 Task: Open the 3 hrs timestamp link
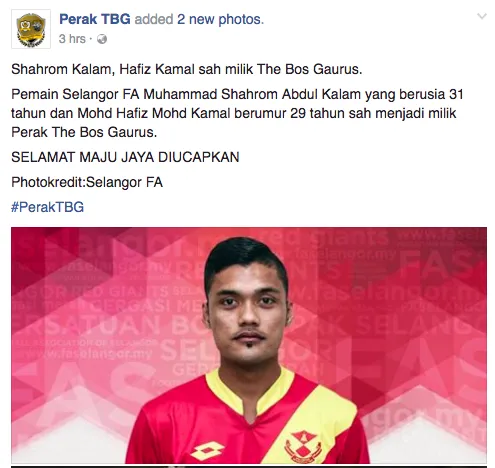pyautogui.click(x=72, y=39)
